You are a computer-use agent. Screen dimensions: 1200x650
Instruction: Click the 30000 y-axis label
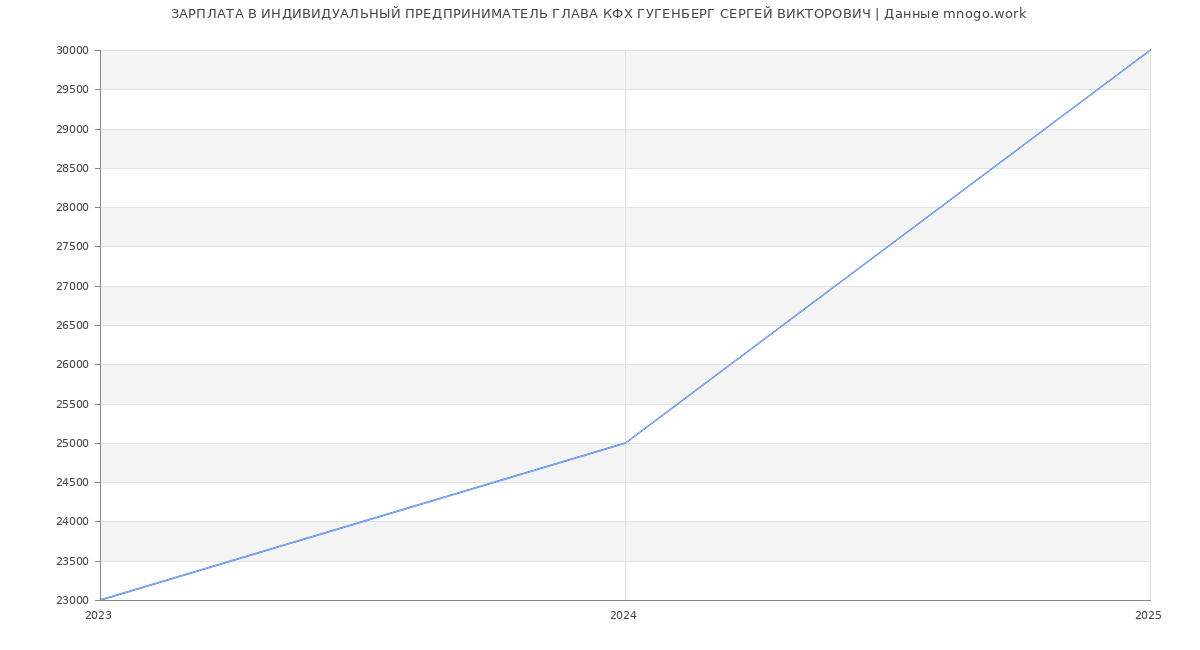(72, 51)
